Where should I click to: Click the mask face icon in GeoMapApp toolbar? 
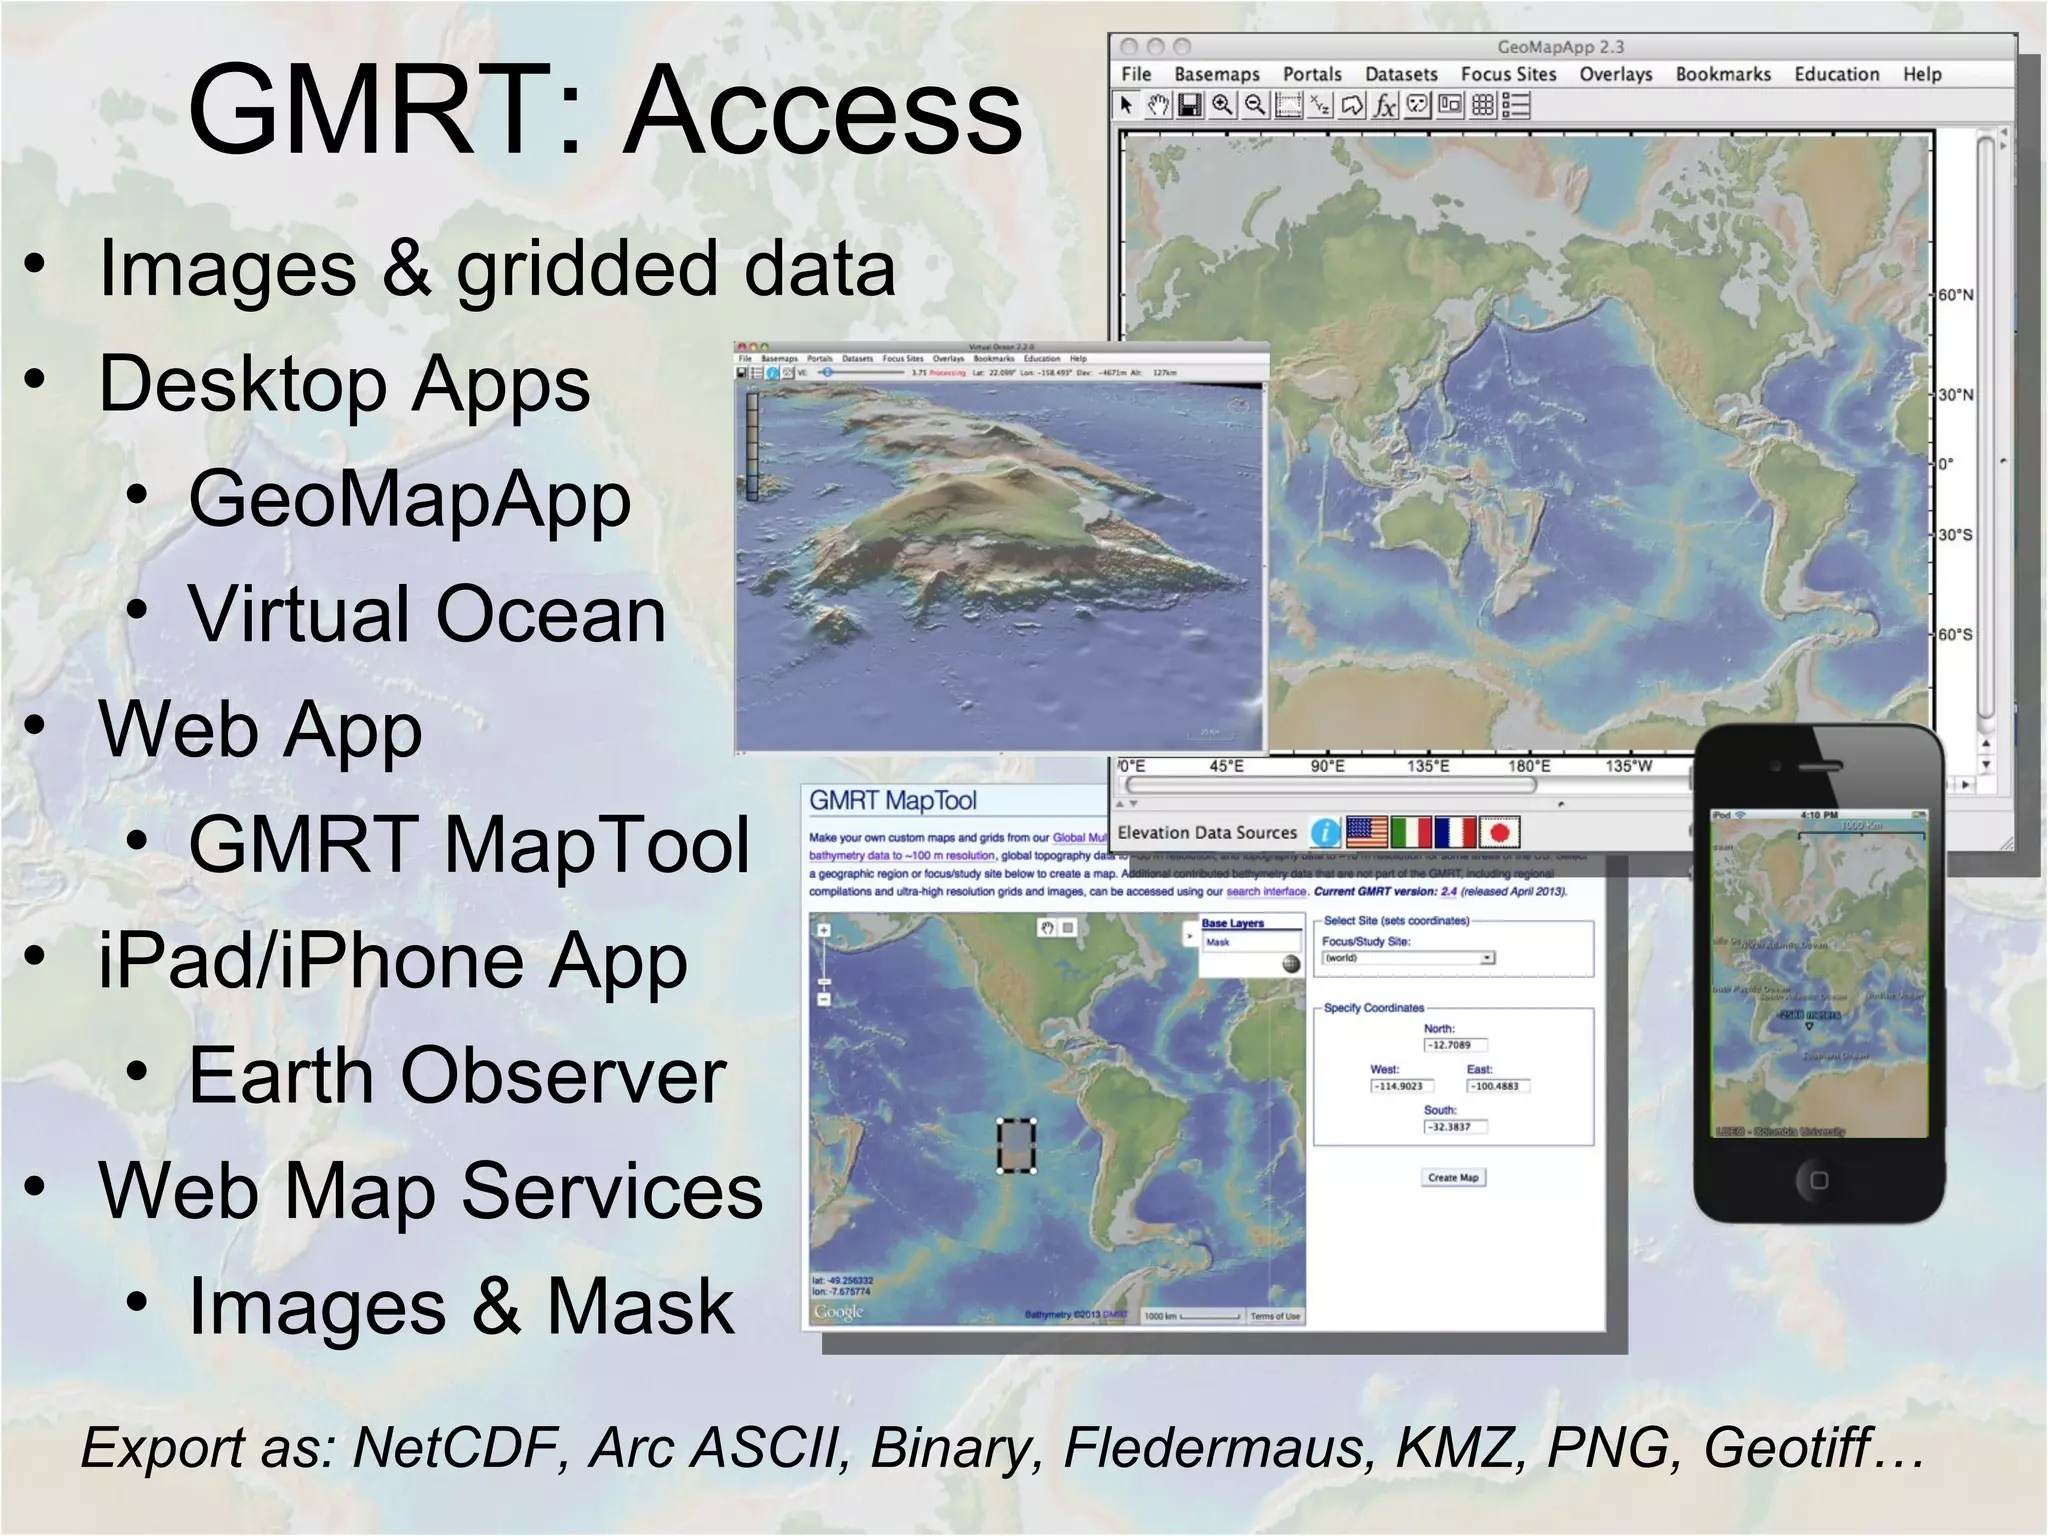1418,105
